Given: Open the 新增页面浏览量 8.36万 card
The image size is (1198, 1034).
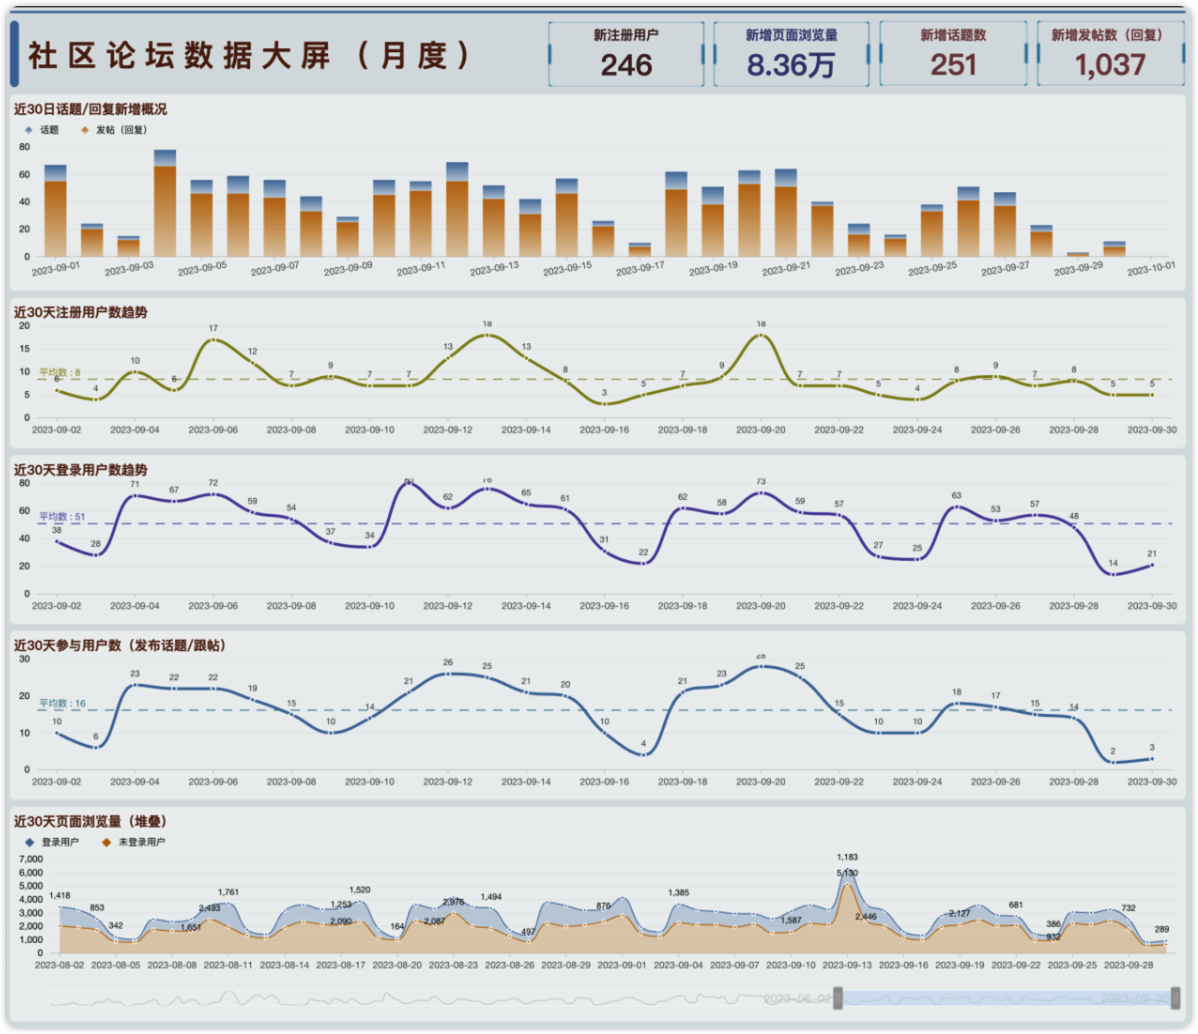Looking at the screenshot, I should coord(792,54).
